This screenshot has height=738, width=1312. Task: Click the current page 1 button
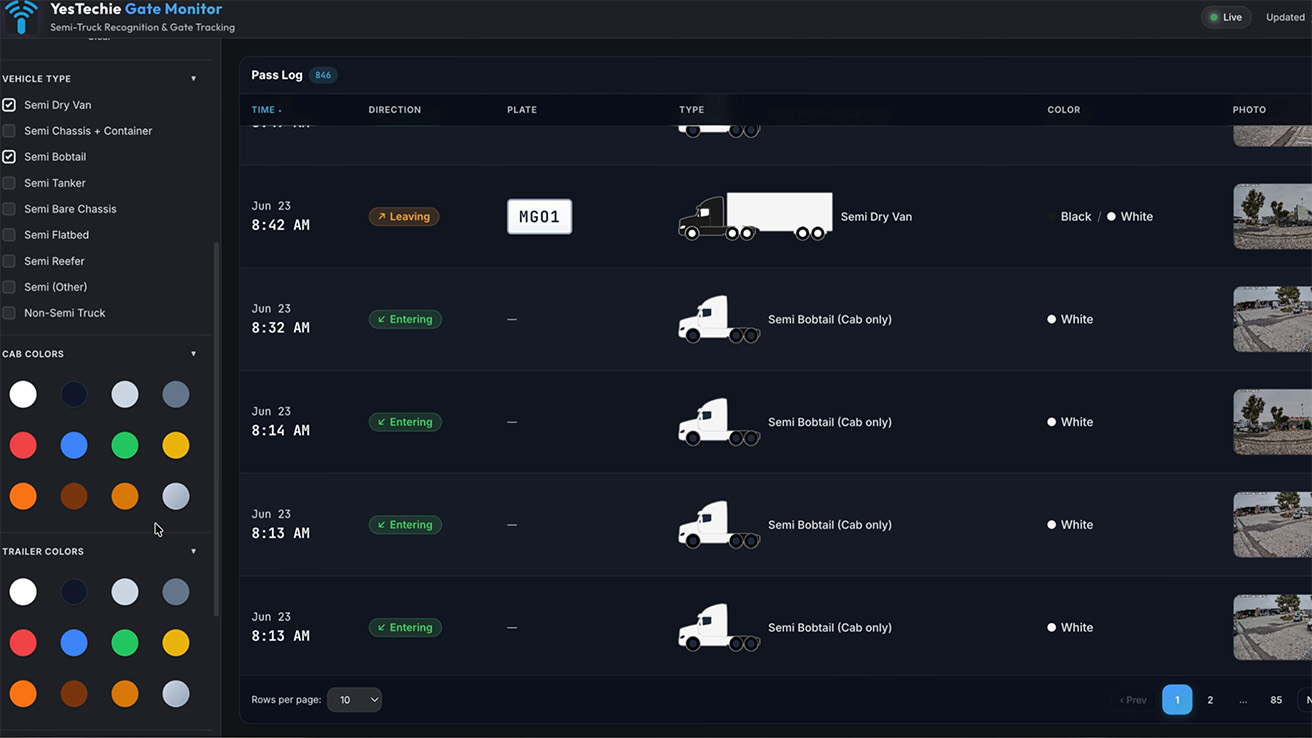click(1177, 700)
